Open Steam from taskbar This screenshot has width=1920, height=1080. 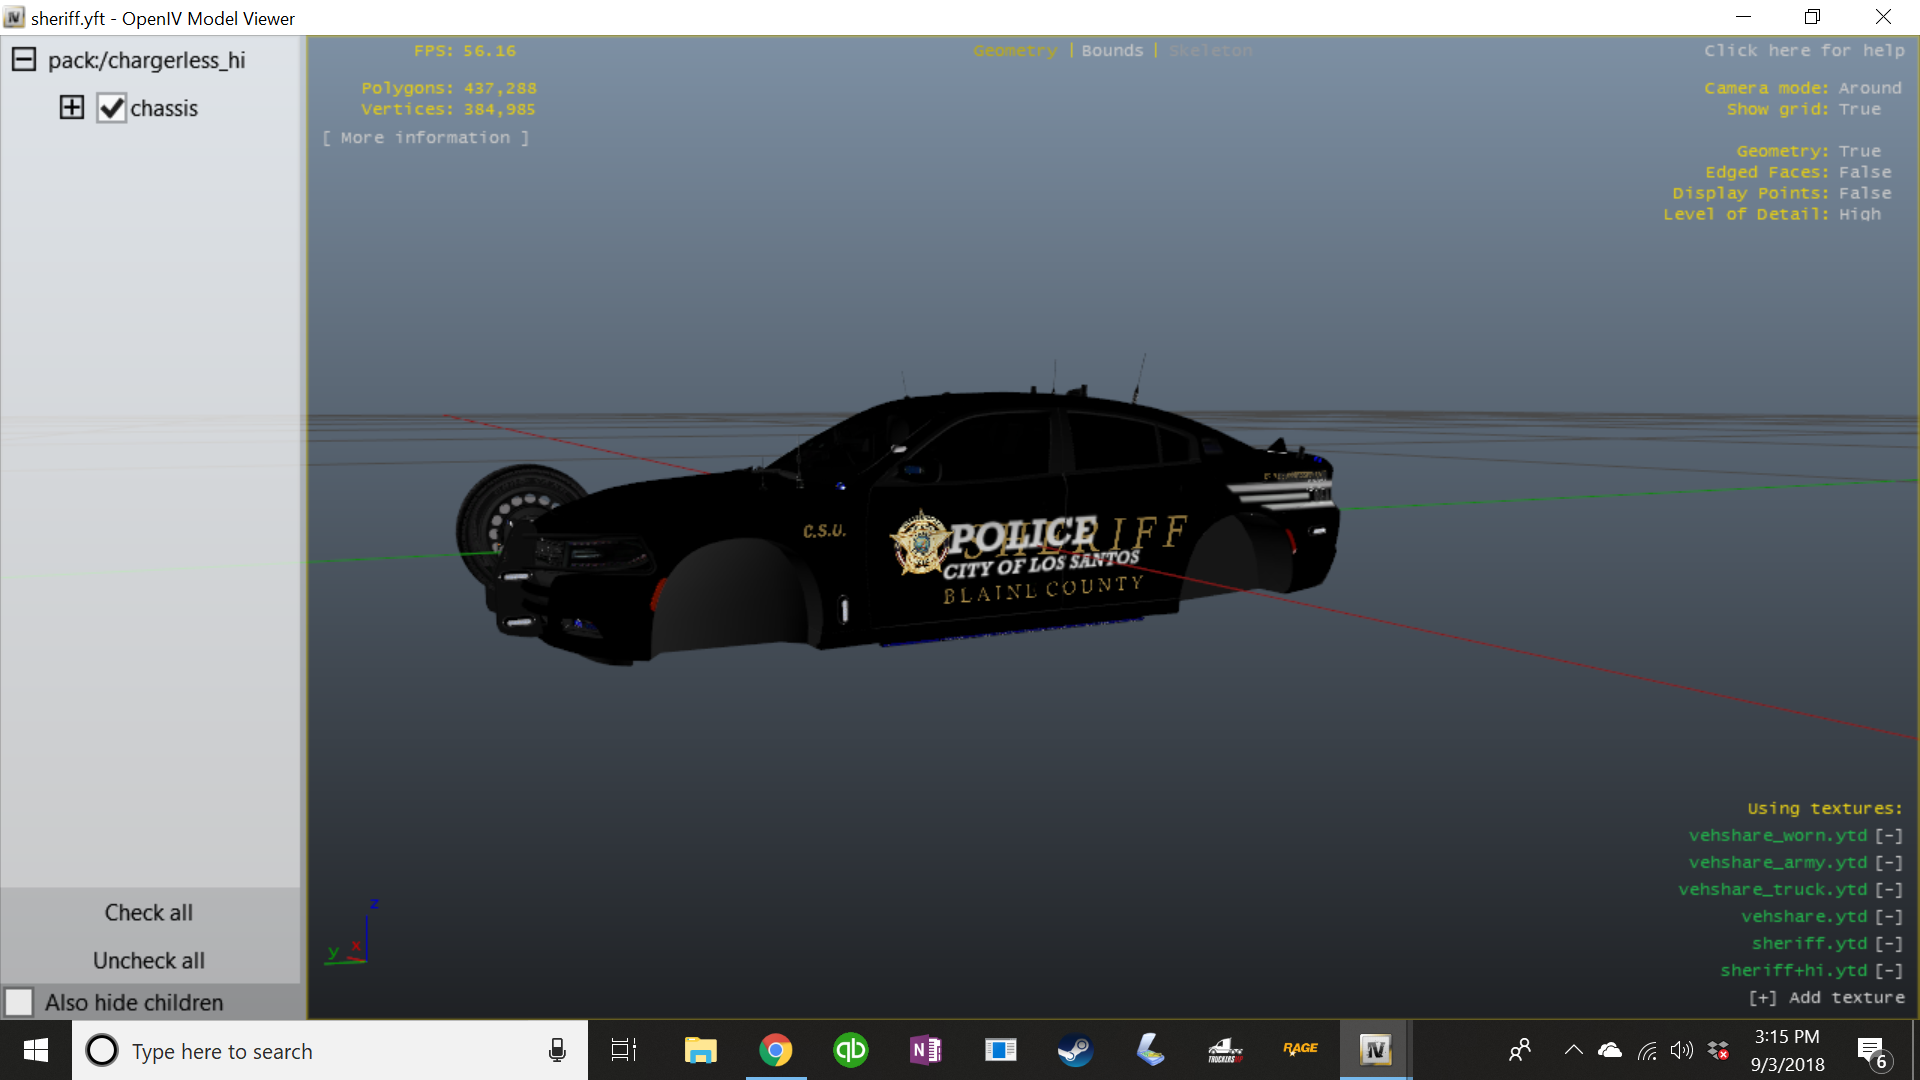click(1075, 1050)
